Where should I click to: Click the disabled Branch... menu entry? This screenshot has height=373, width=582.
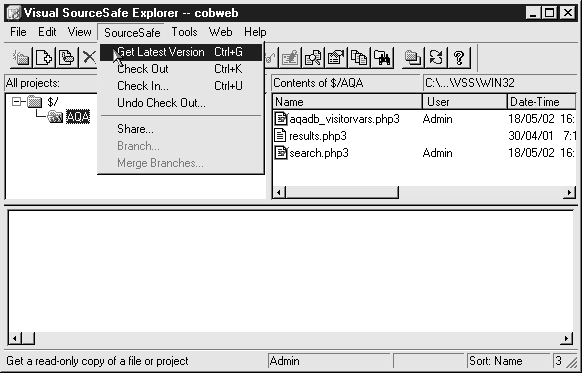(x=181, y=146)
